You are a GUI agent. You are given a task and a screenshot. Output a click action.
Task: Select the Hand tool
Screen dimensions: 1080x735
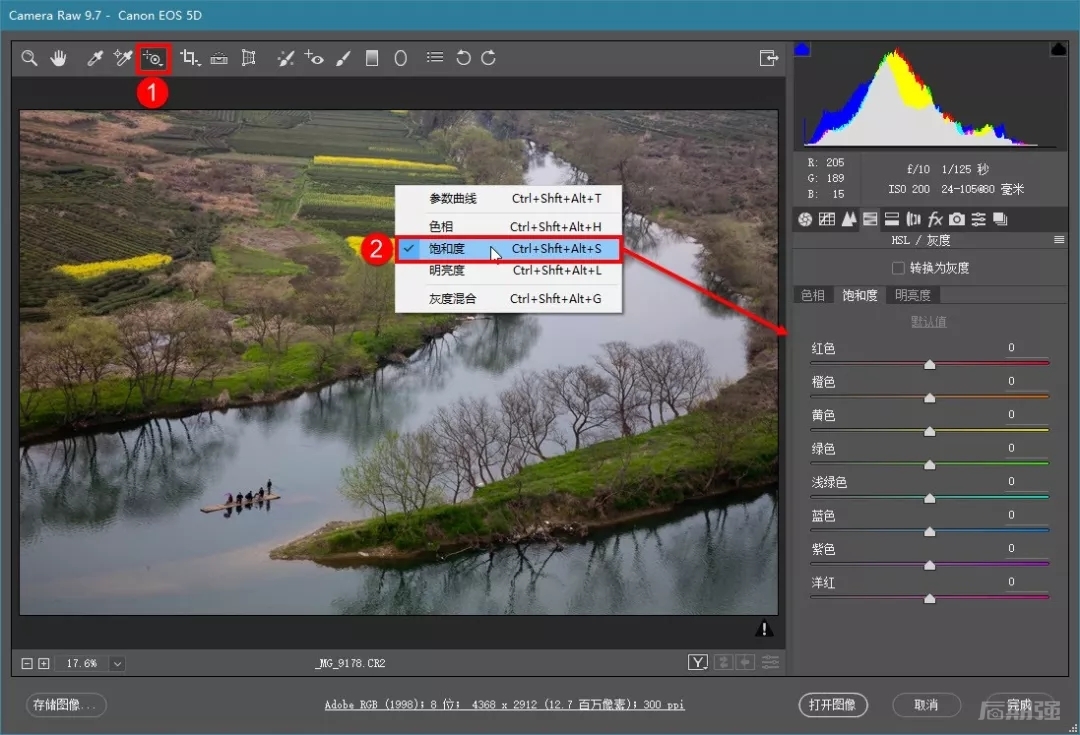[x=59, y=58]
